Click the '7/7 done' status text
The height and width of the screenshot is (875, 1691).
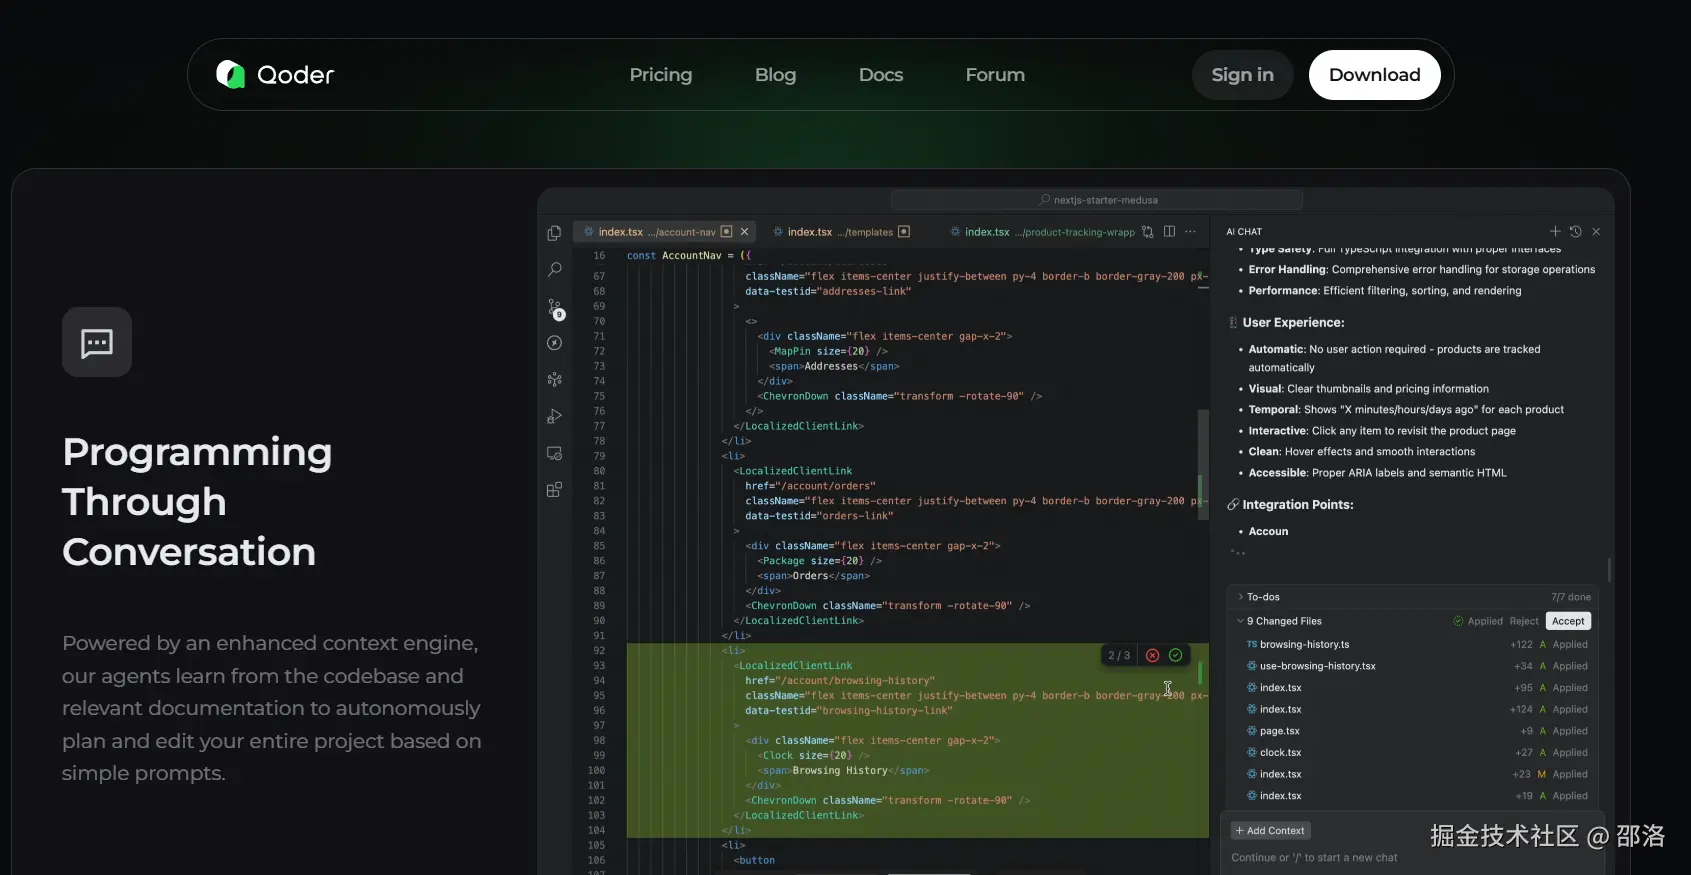1570,597
